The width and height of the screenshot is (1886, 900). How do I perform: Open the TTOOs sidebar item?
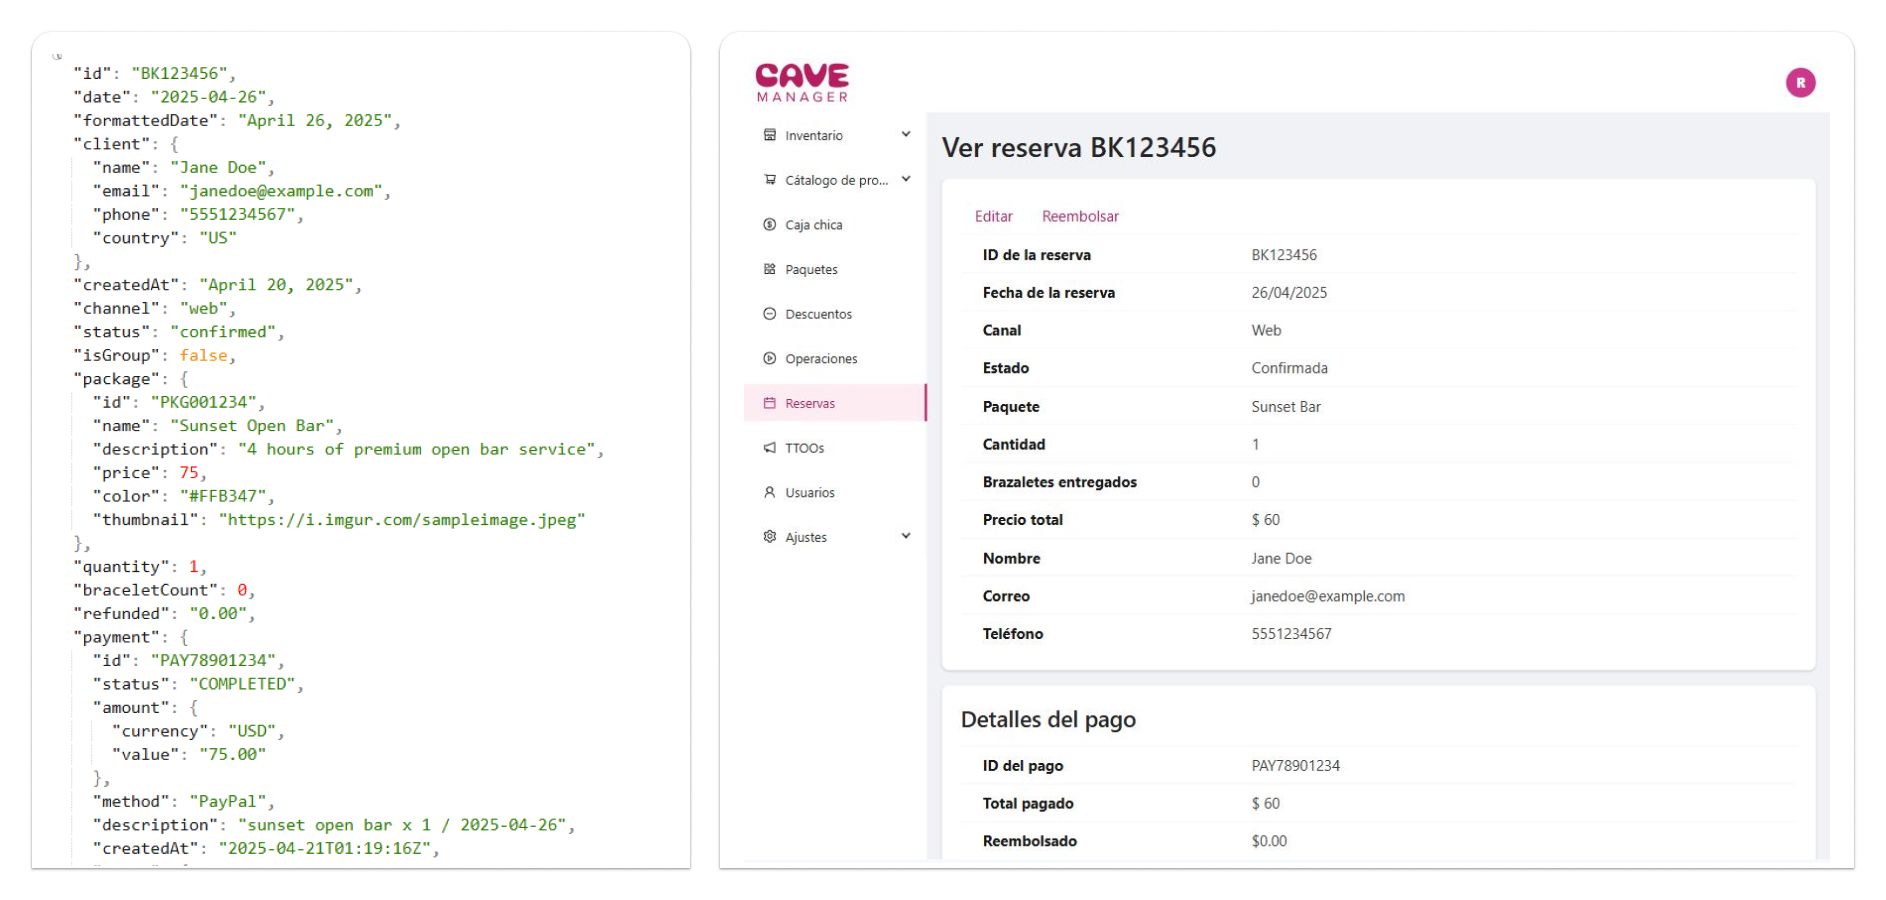pyautogui.click(x=835, y=448)
